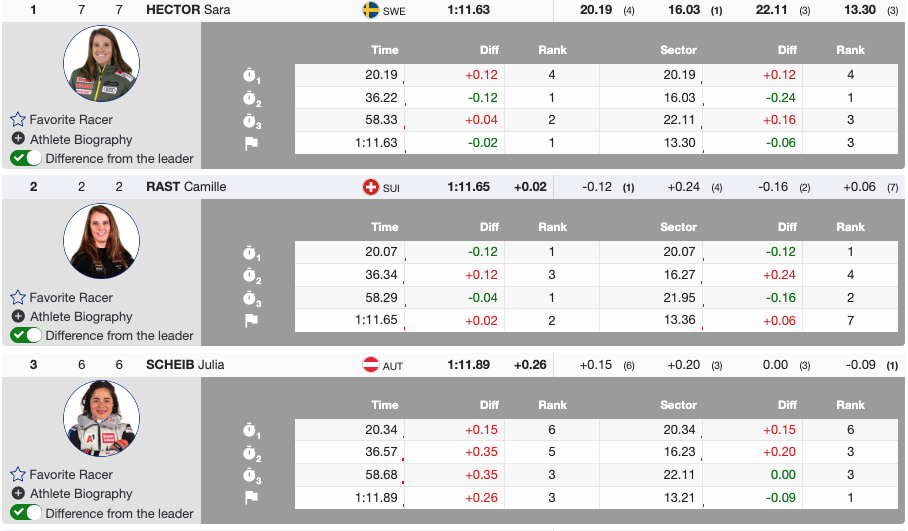The width and height of the screenshot is (908, 531).
Task: Open Athlete Biography link for Sara Hector
Action: (x=81, y=139)
